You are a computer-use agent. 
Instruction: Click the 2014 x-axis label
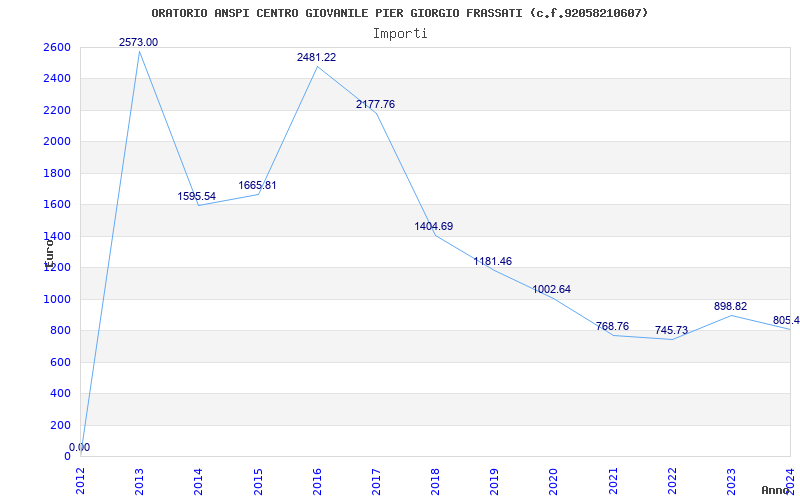(198, 481)
